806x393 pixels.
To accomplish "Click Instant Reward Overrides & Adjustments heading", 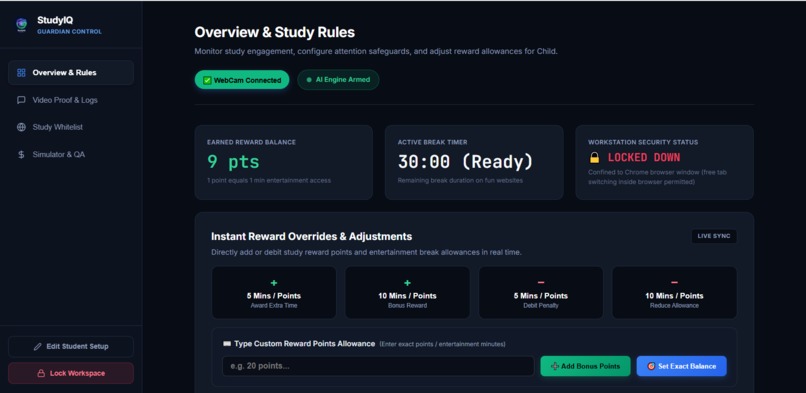I will click(312, 236).
